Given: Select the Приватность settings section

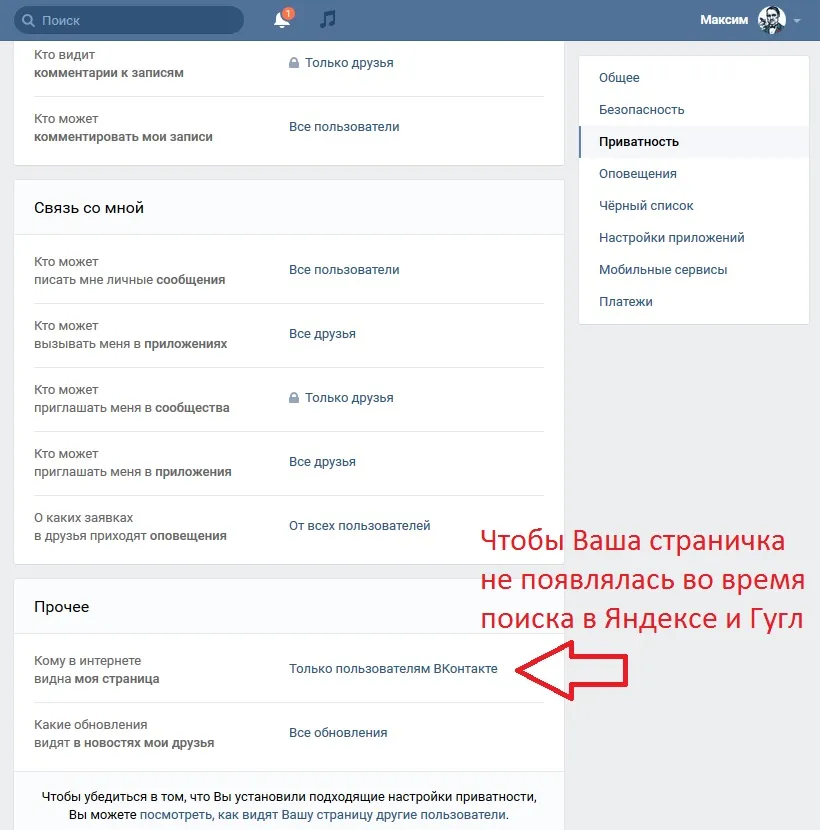Looking at the screenshot, I should (x=693, y=142).
